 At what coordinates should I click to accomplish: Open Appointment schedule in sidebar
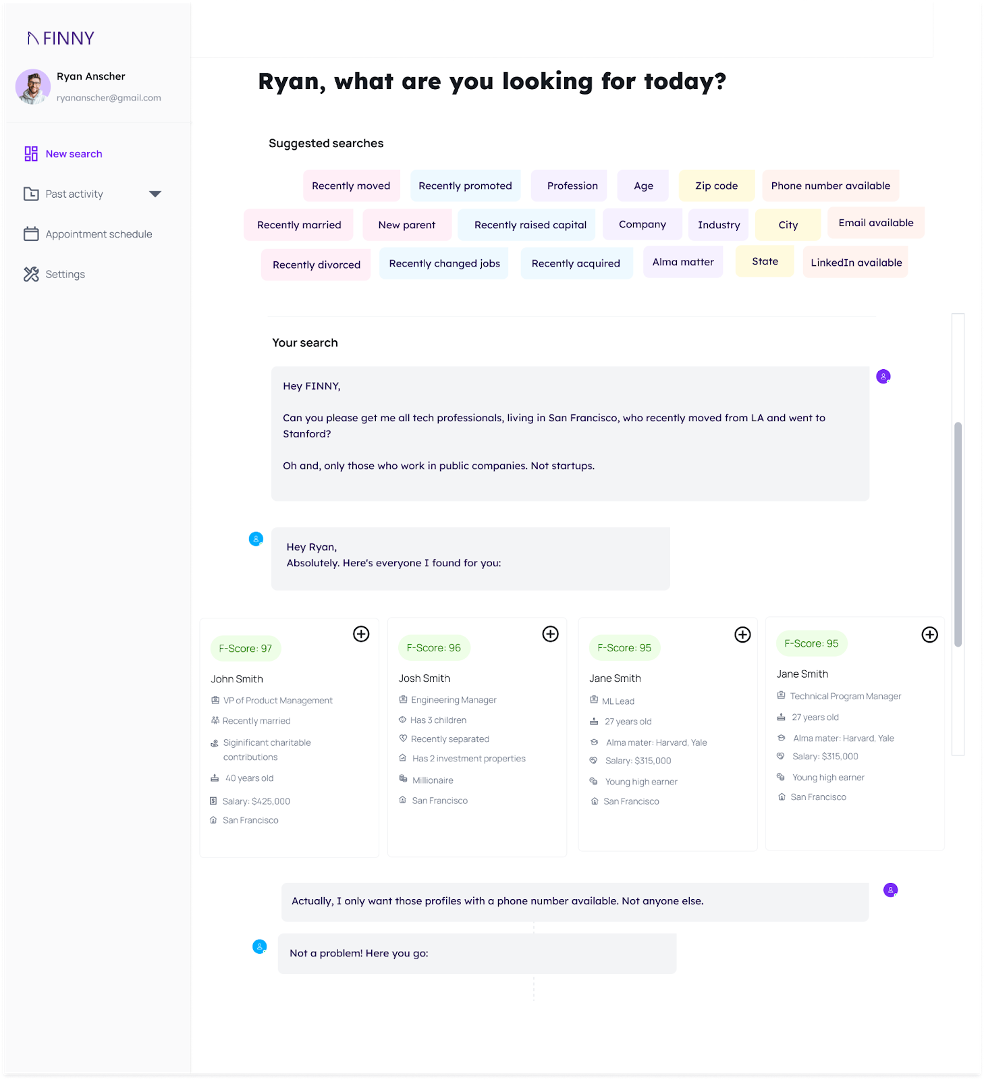pos(98,234)
